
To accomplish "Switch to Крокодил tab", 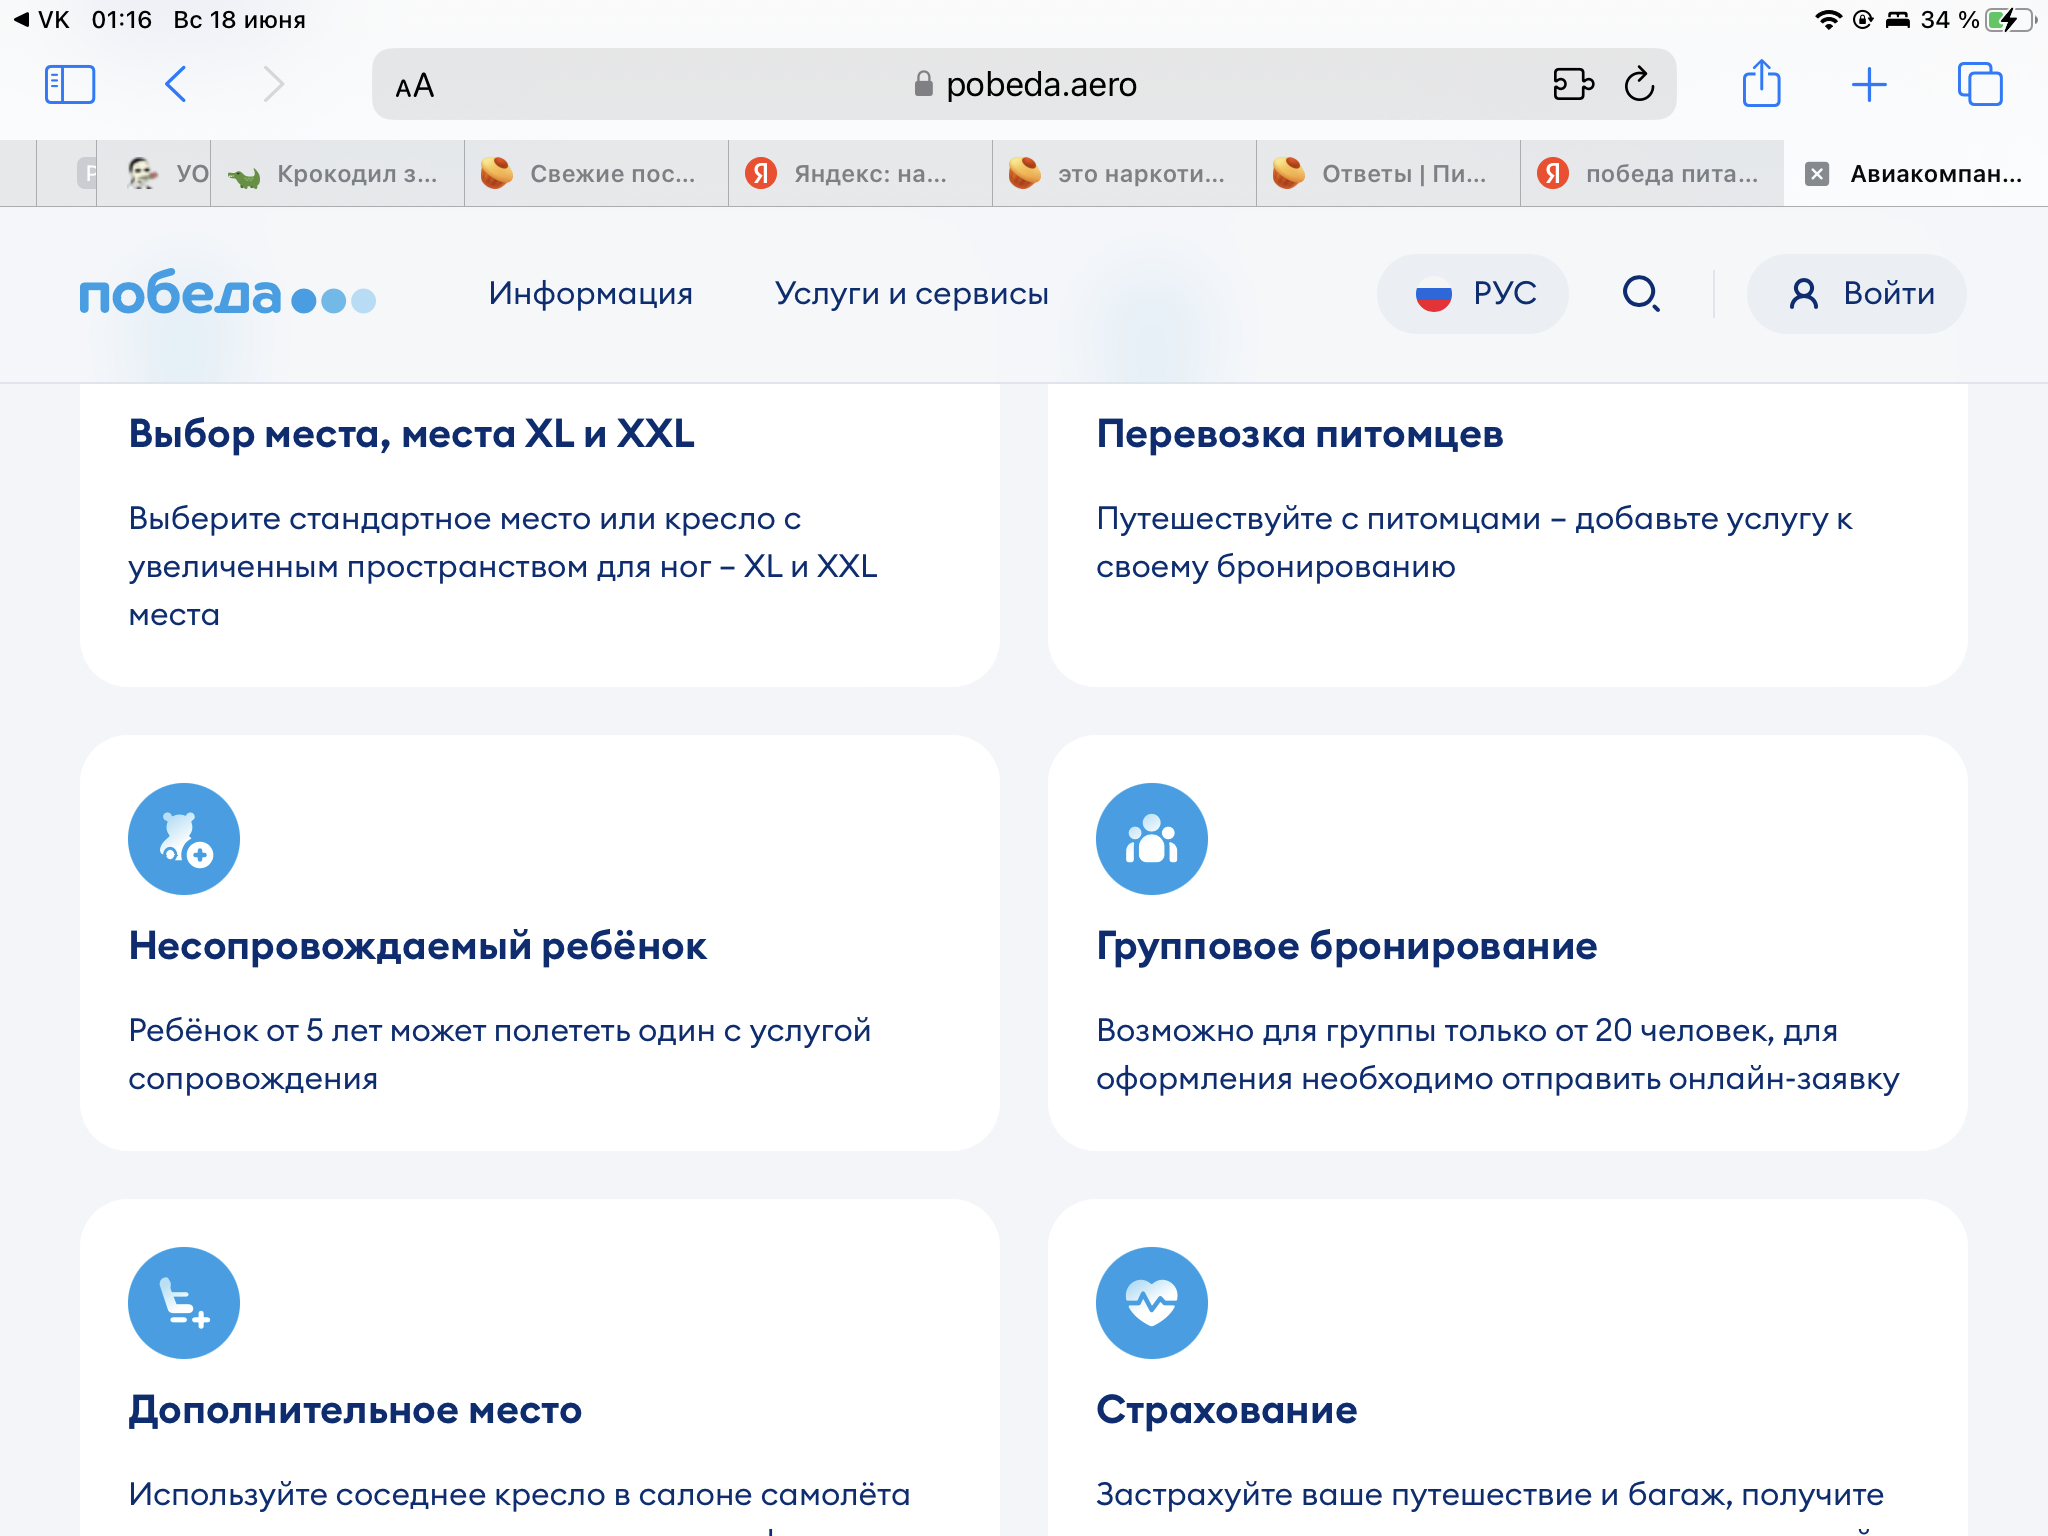I will click(338, 174).
